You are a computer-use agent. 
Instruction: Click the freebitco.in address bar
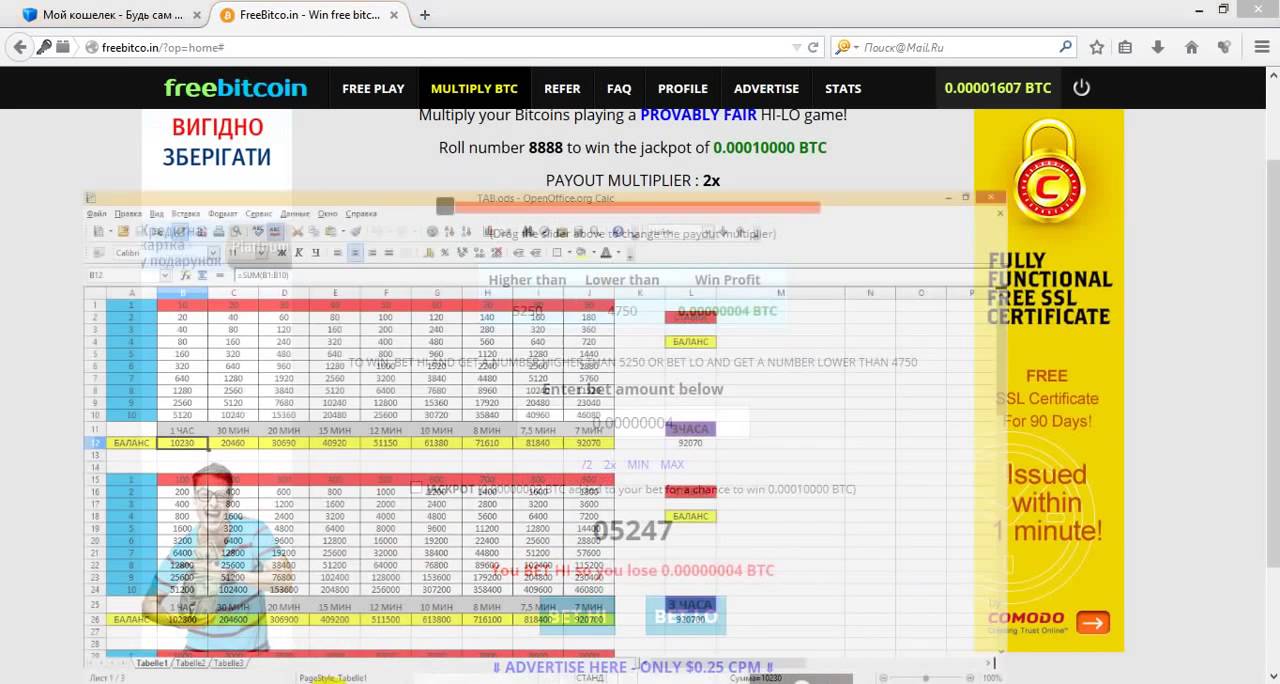pos(440,47)
